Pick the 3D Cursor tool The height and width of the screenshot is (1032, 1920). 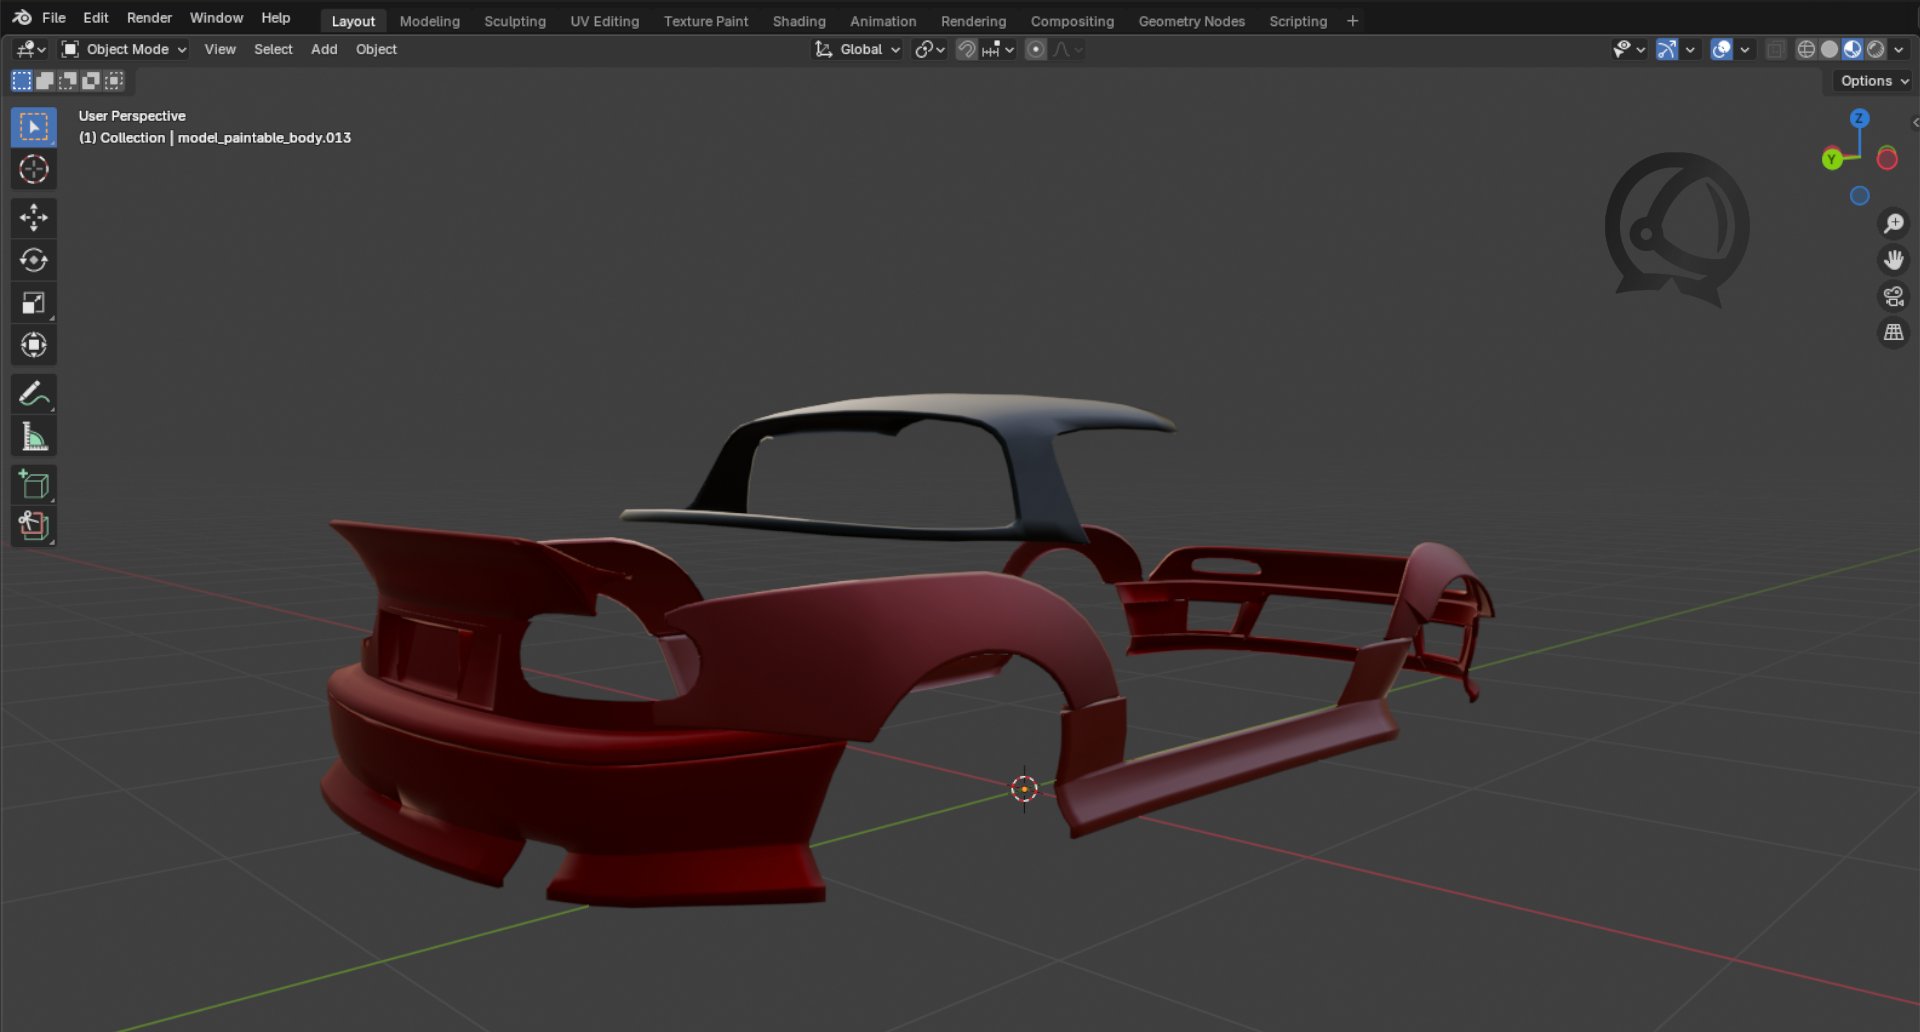[x=34, y=170]
